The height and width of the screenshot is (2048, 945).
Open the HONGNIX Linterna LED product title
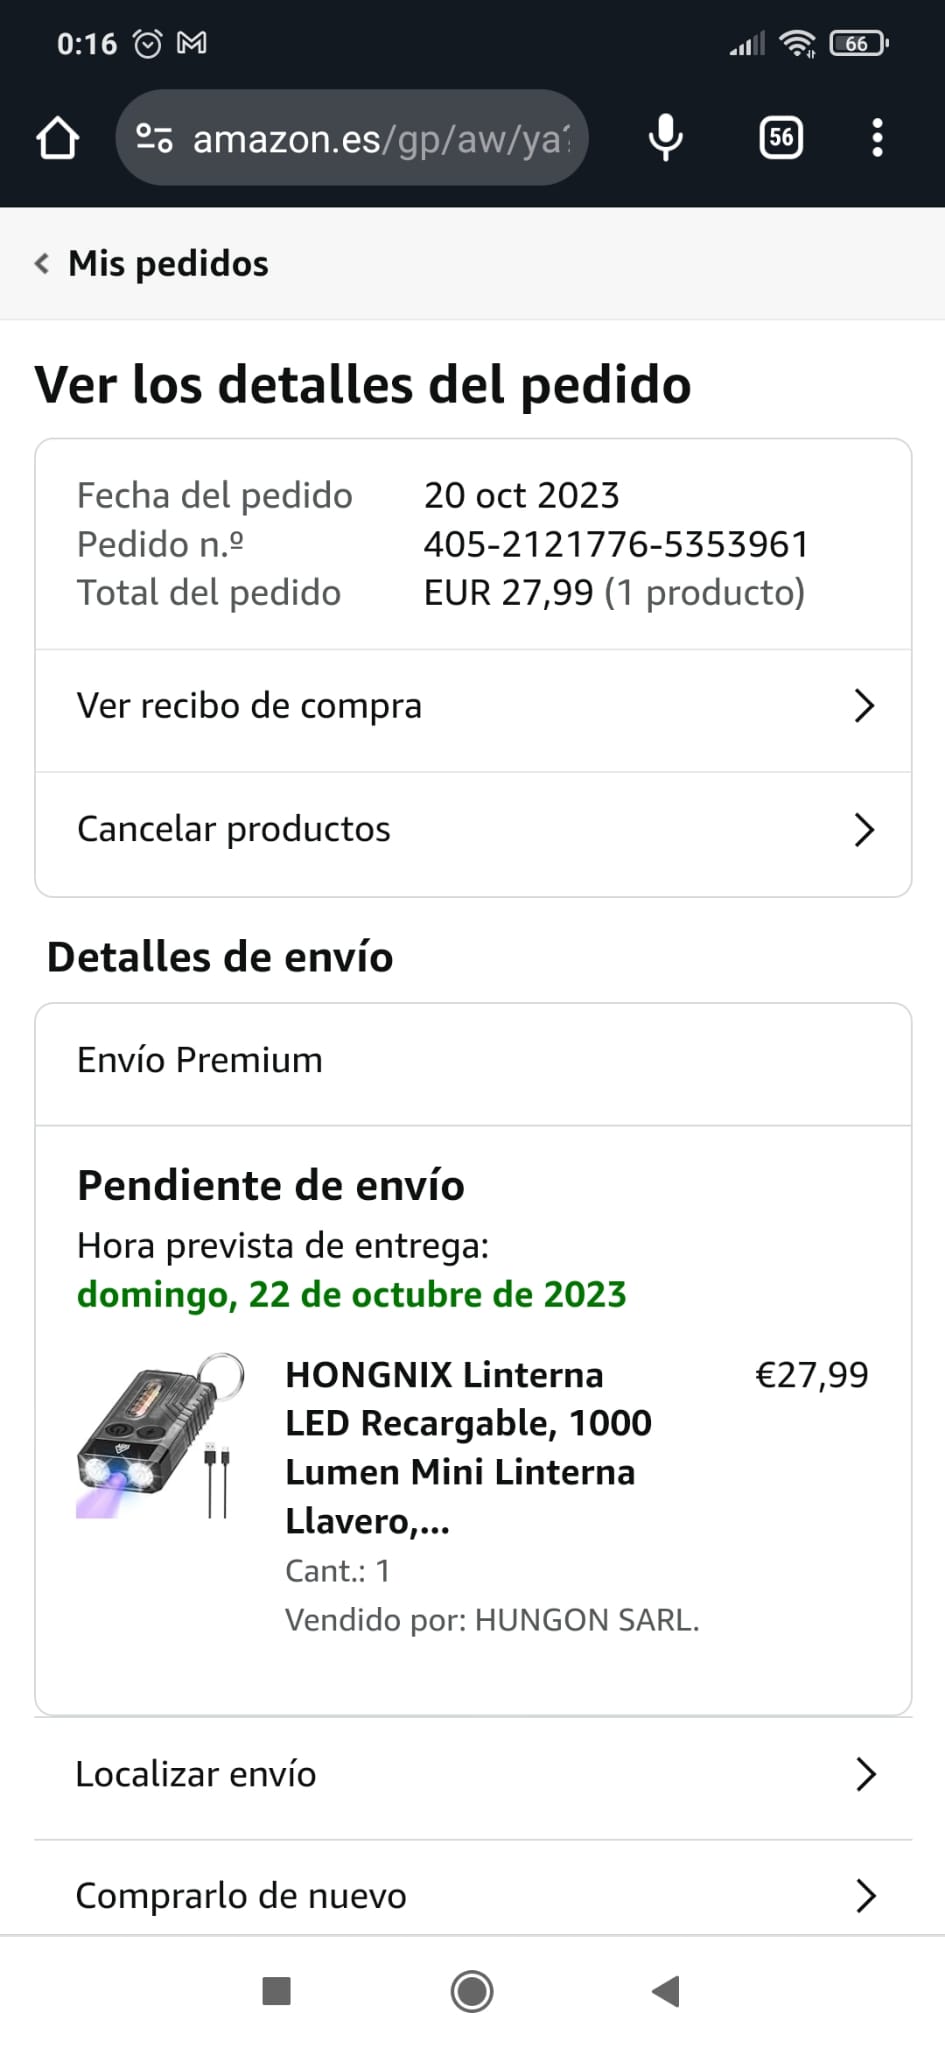tap(468, 1447)
